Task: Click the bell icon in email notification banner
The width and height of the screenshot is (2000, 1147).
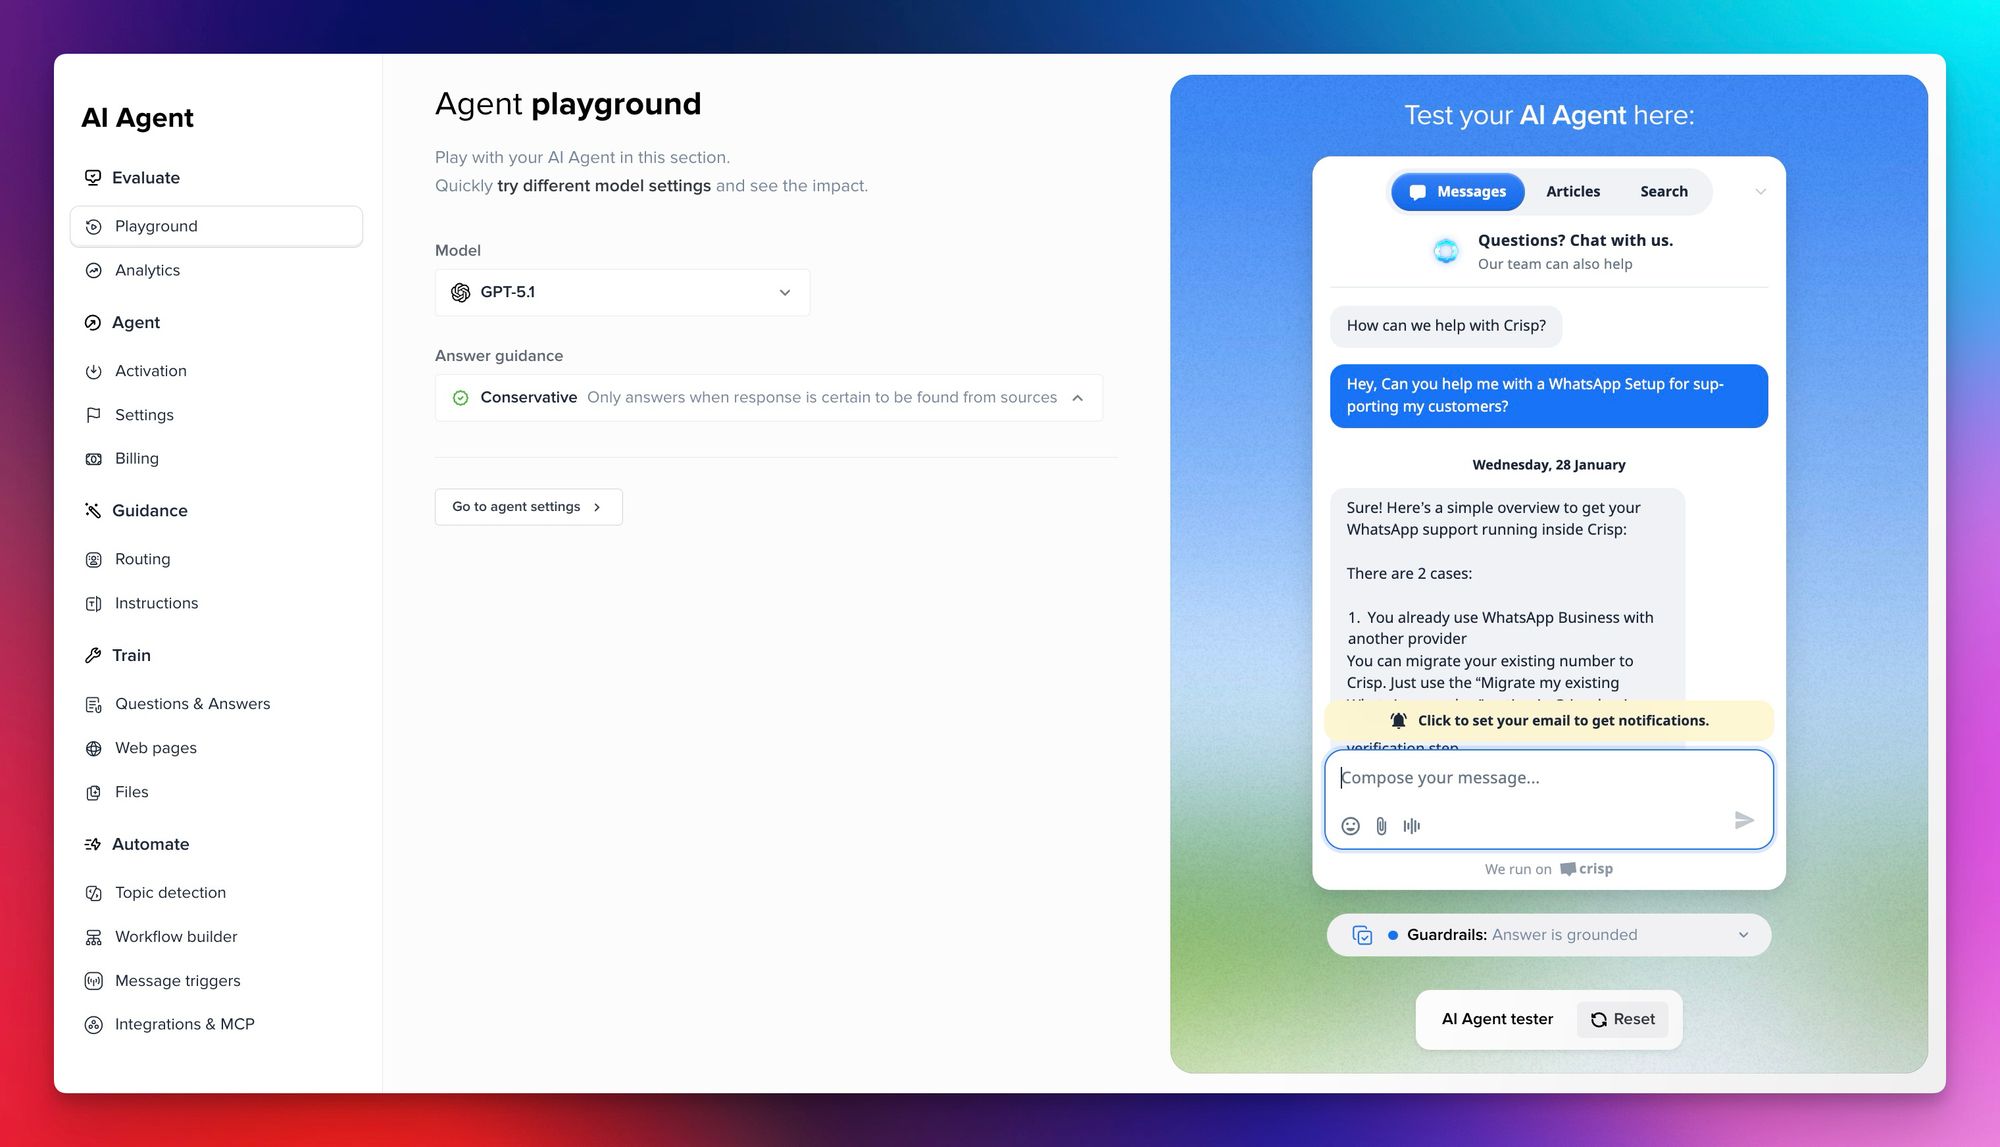Action: coord(1399,721)
